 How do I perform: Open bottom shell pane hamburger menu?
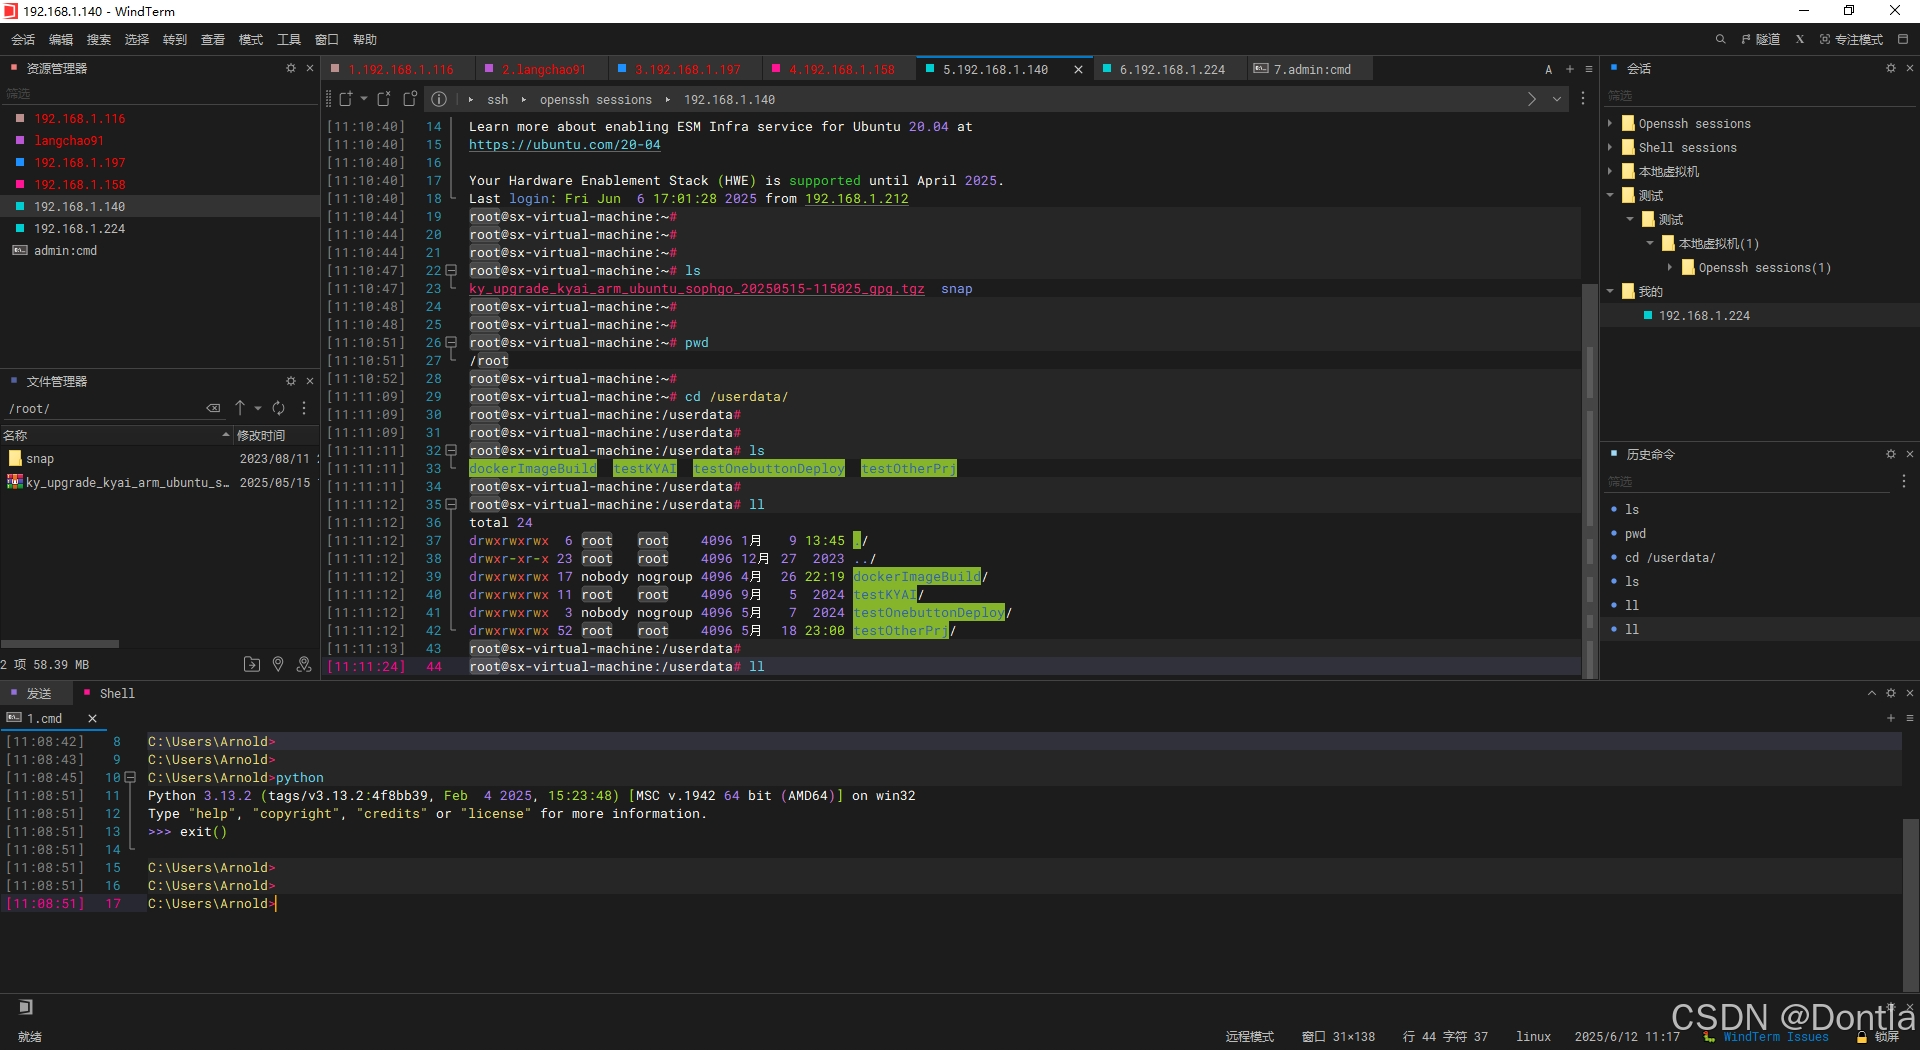coord(1909,718)
